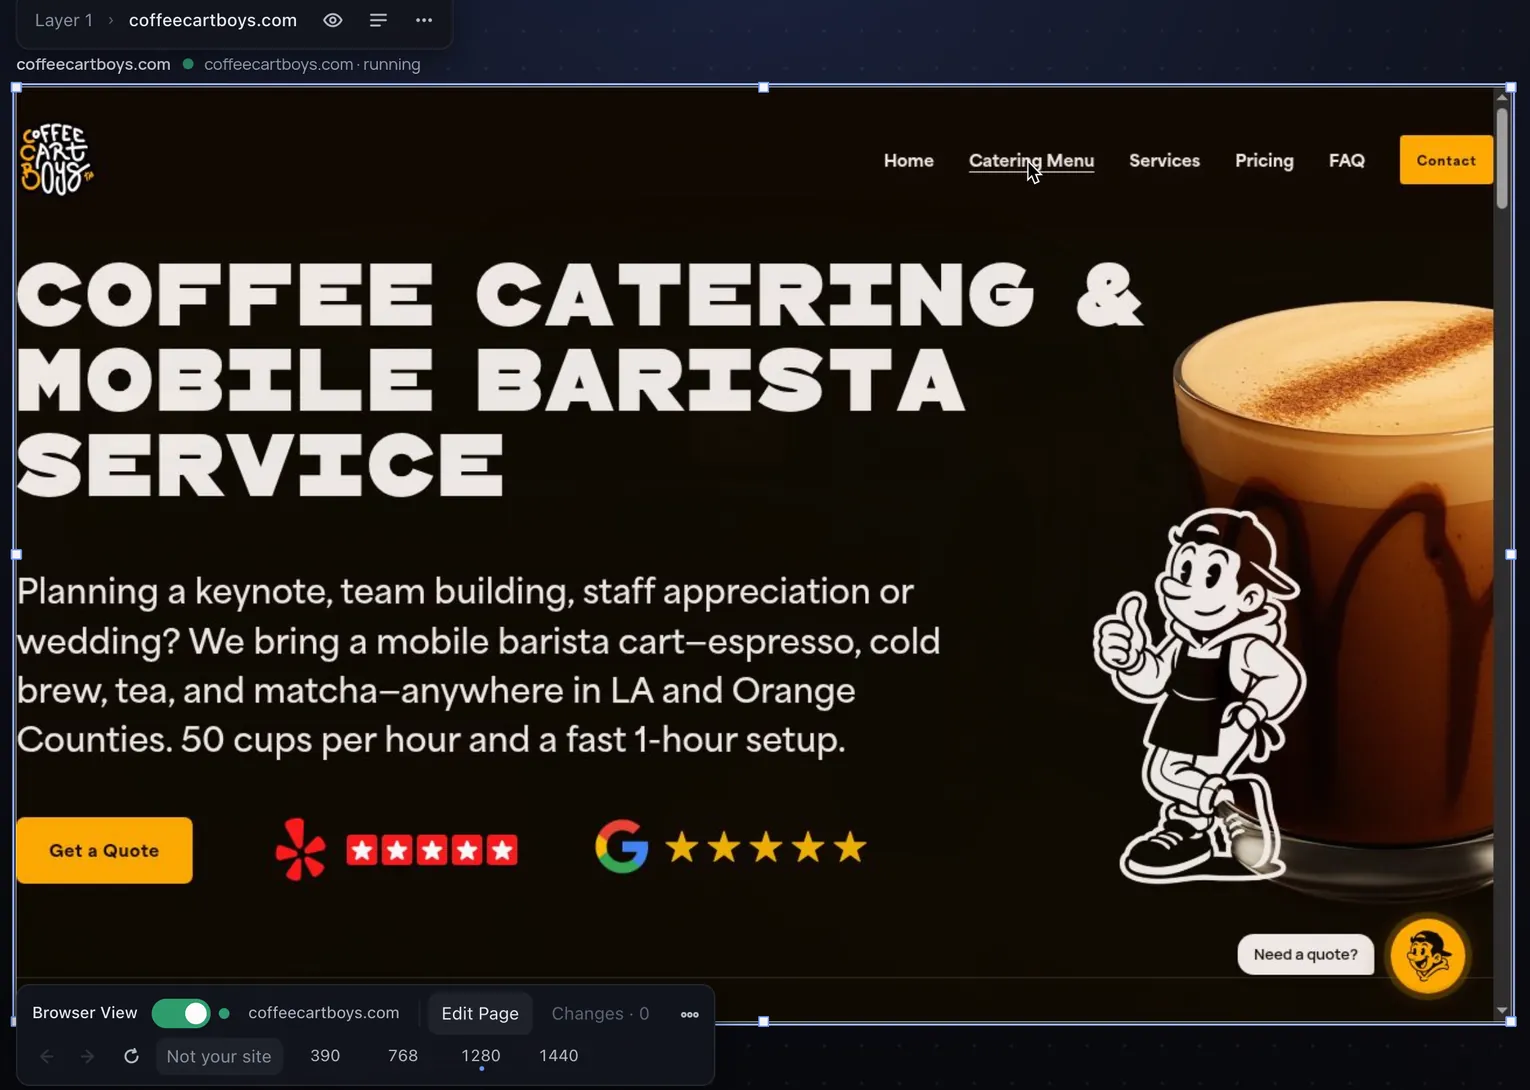
Task: Open the more options icon beside Changes
Action: 690,1014
